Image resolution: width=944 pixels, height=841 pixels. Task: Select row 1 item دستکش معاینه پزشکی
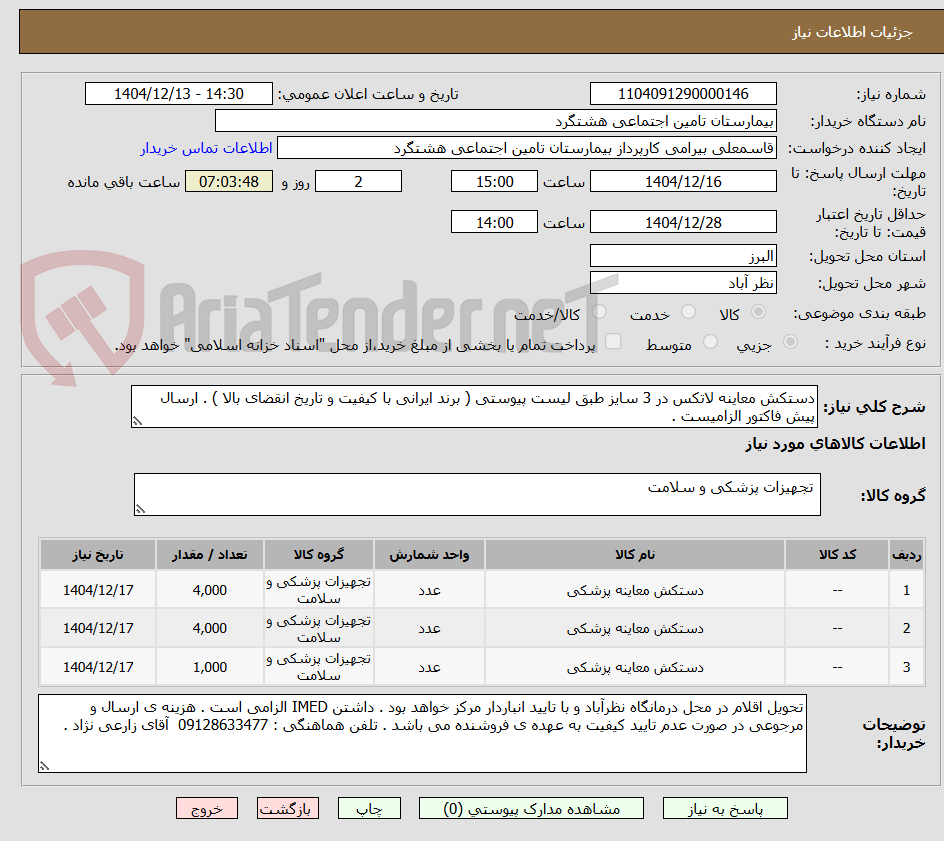[635, 591]
